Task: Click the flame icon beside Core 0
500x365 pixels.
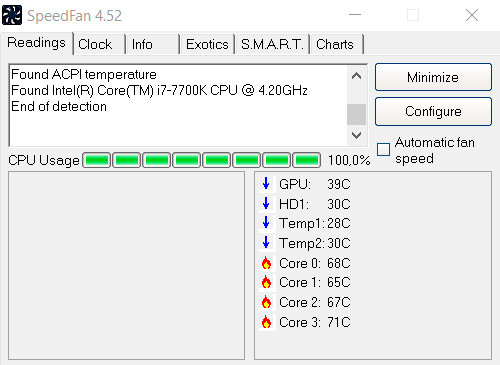Action: [266, 263]
